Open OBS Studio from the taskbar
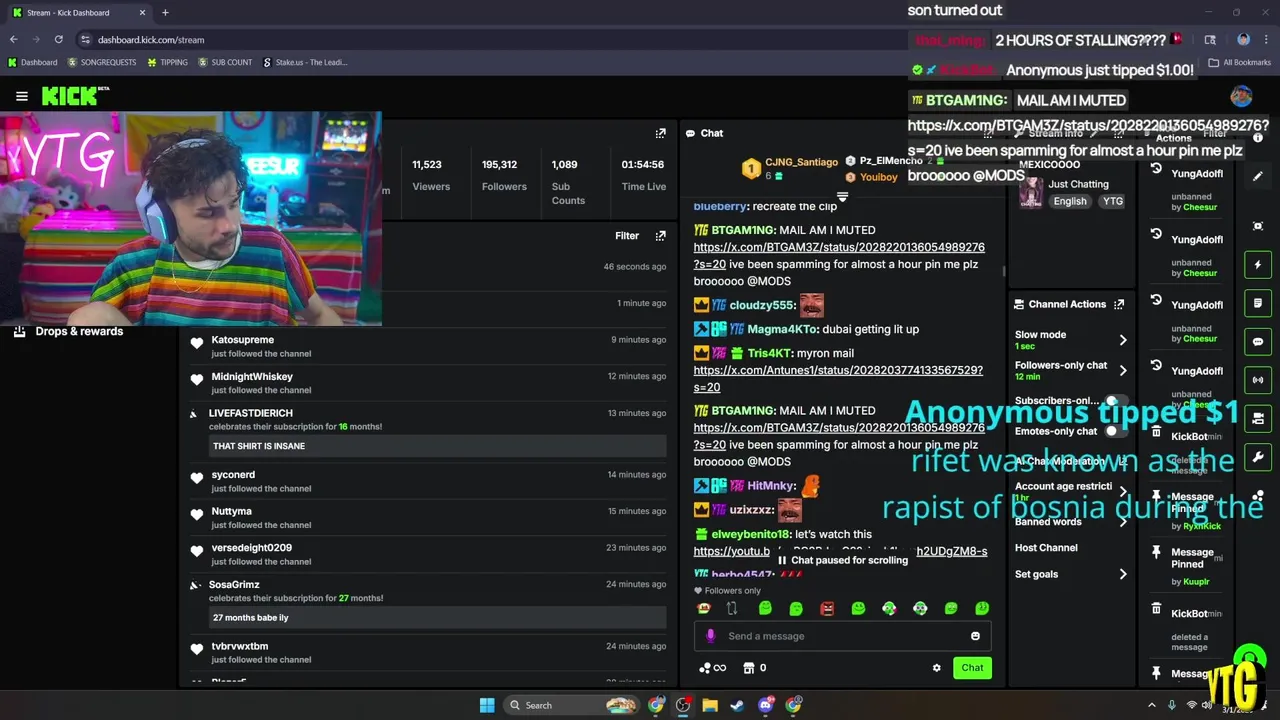 [x=683, y=705]
